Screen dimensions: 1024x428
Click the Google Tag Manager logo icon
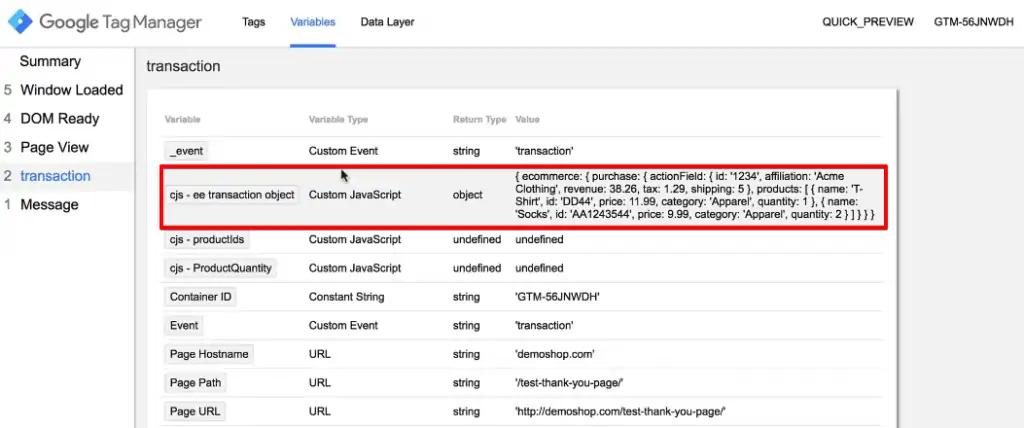[20, 22]
